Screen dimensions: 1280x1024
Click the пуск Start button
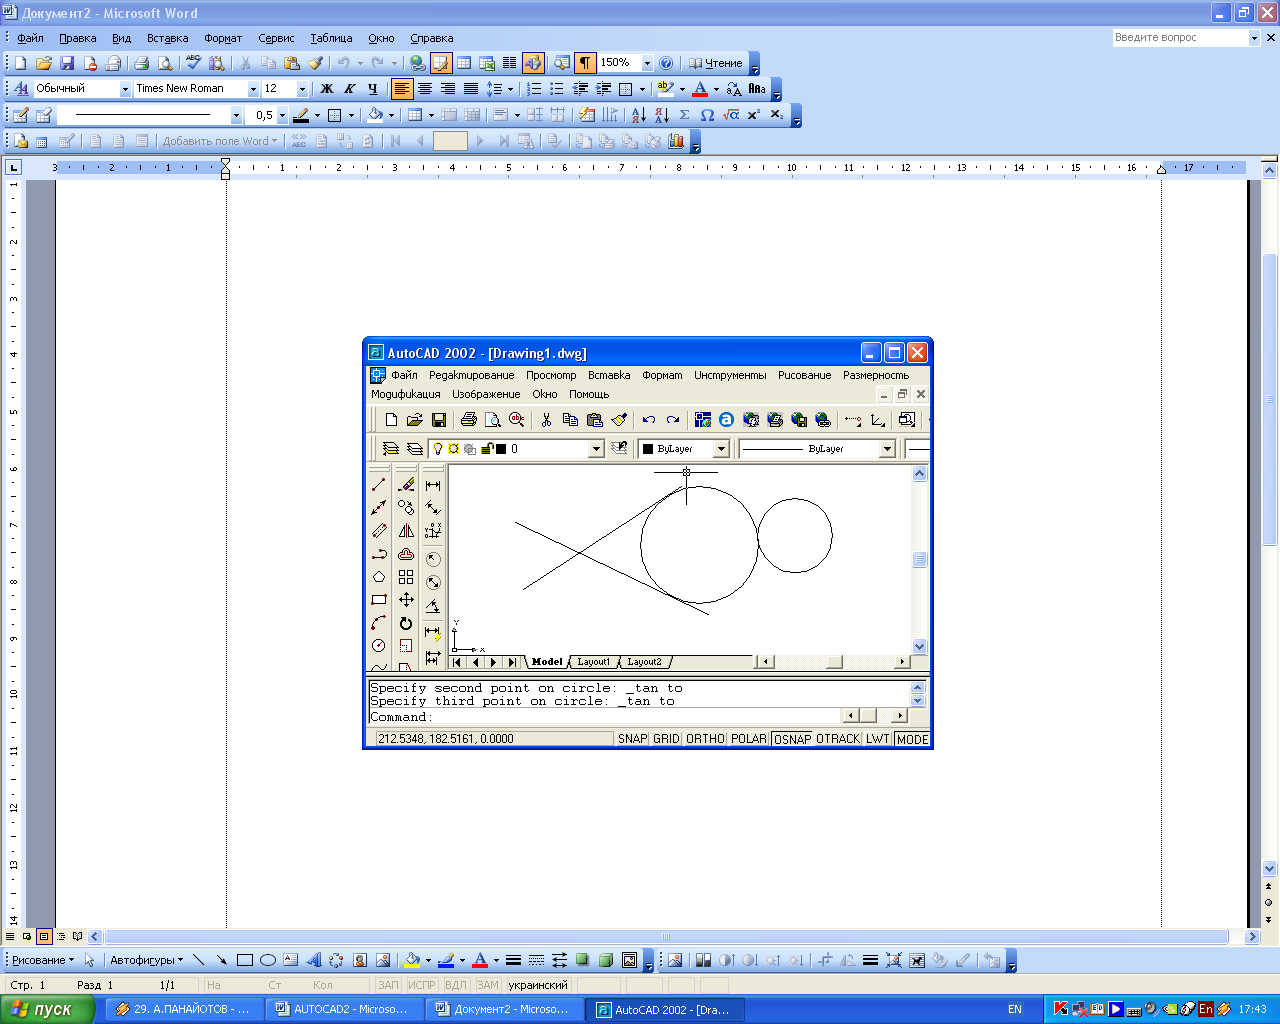(x=47, y=1009)
